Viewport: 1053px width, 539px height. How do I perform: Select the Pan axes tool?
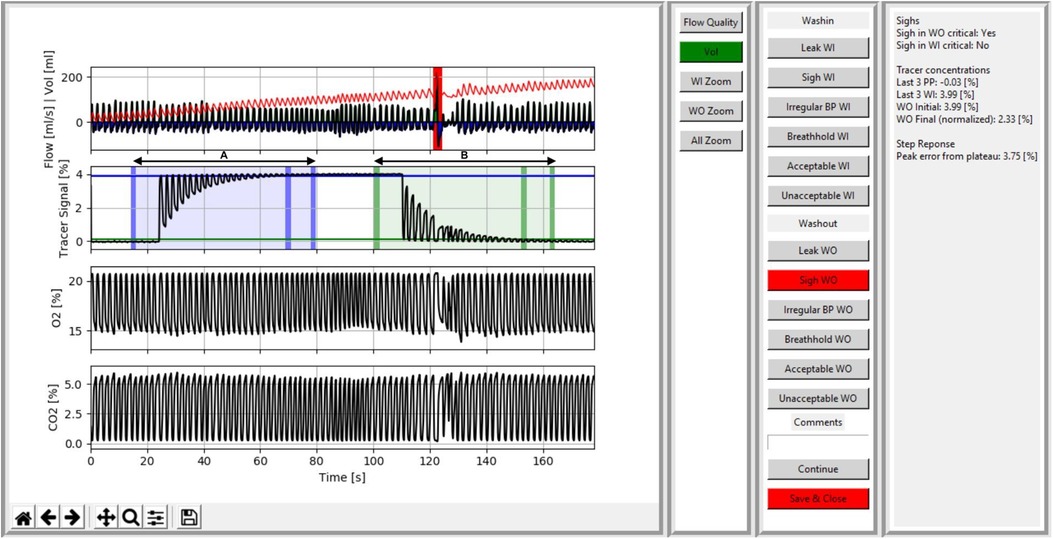pyautogui.click(x=106, y=518)
